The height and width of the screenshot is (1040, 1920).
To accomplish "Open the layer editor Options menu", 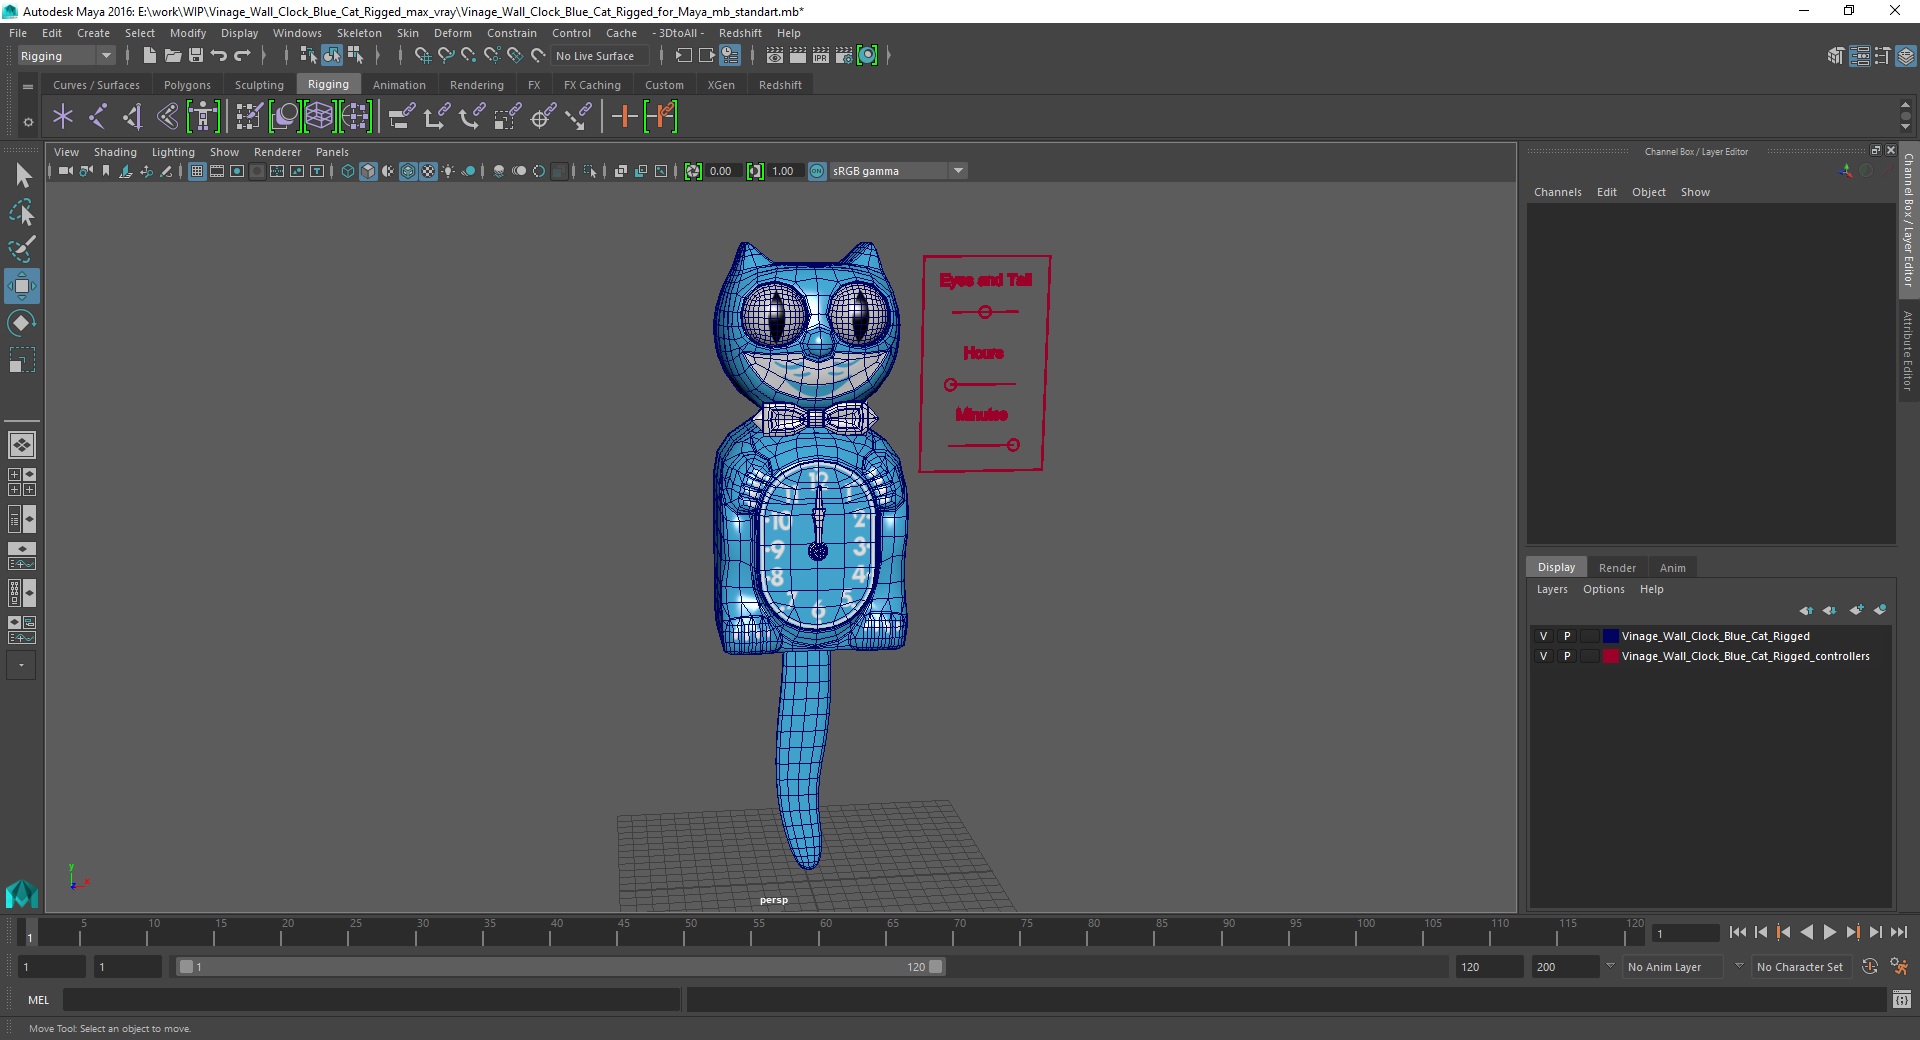I will click(1603, 589).
